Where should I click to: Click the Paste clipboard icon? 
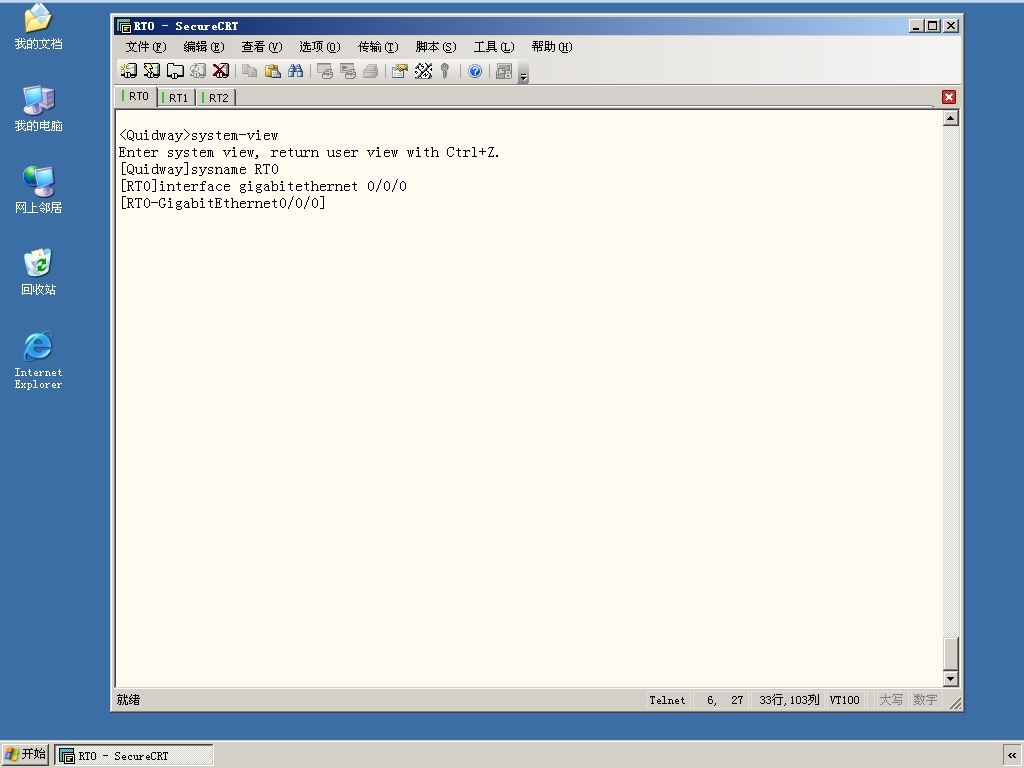(272, 71)
